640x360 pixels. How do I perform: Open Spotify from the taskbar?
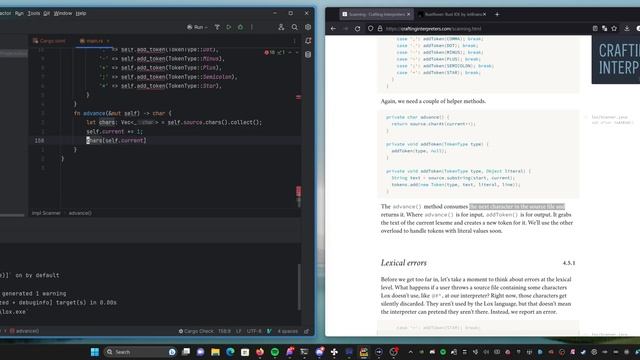275,352
